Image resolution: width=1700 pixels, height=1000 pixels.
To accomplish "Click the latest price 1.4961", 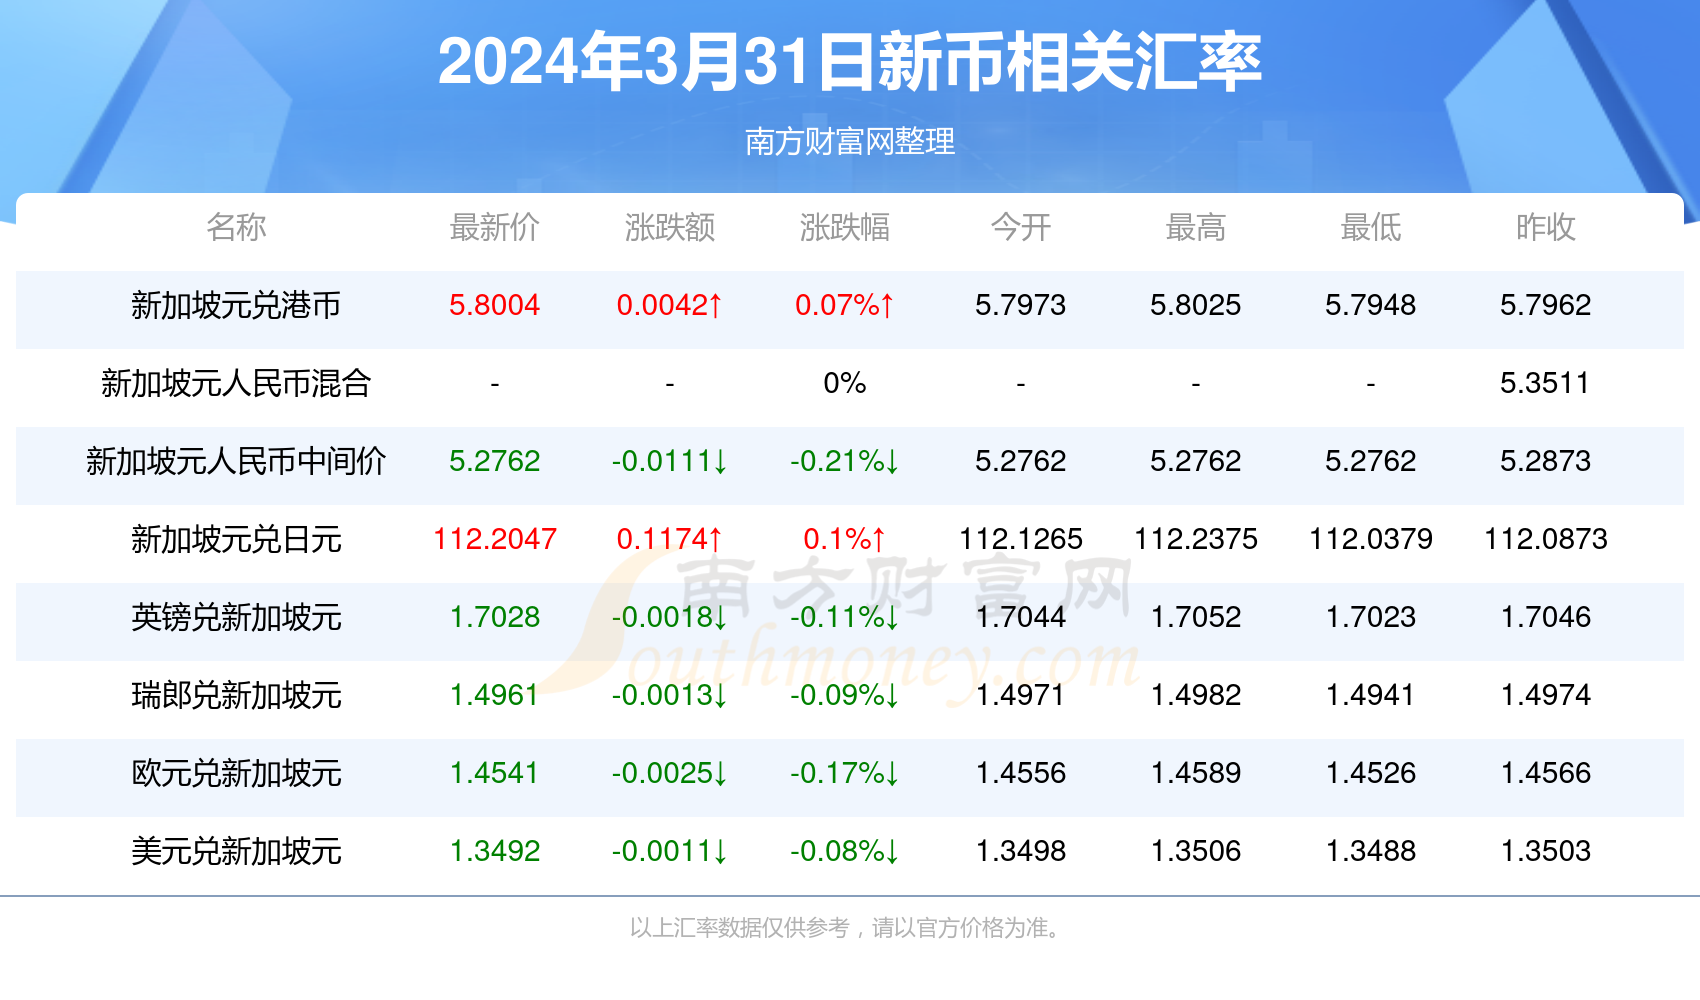I will [494, 695].
